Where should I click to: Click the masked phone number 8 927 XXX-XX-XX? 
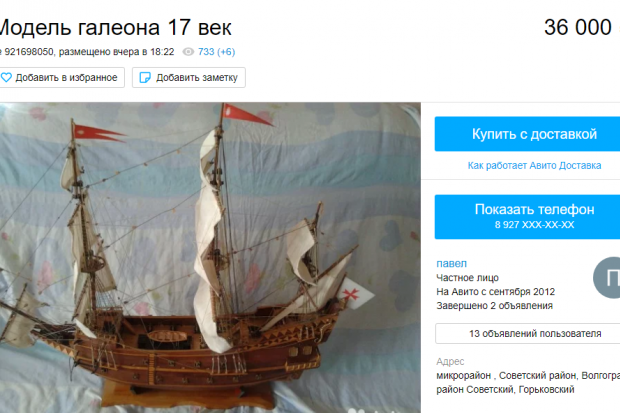[x=534, y=225]
